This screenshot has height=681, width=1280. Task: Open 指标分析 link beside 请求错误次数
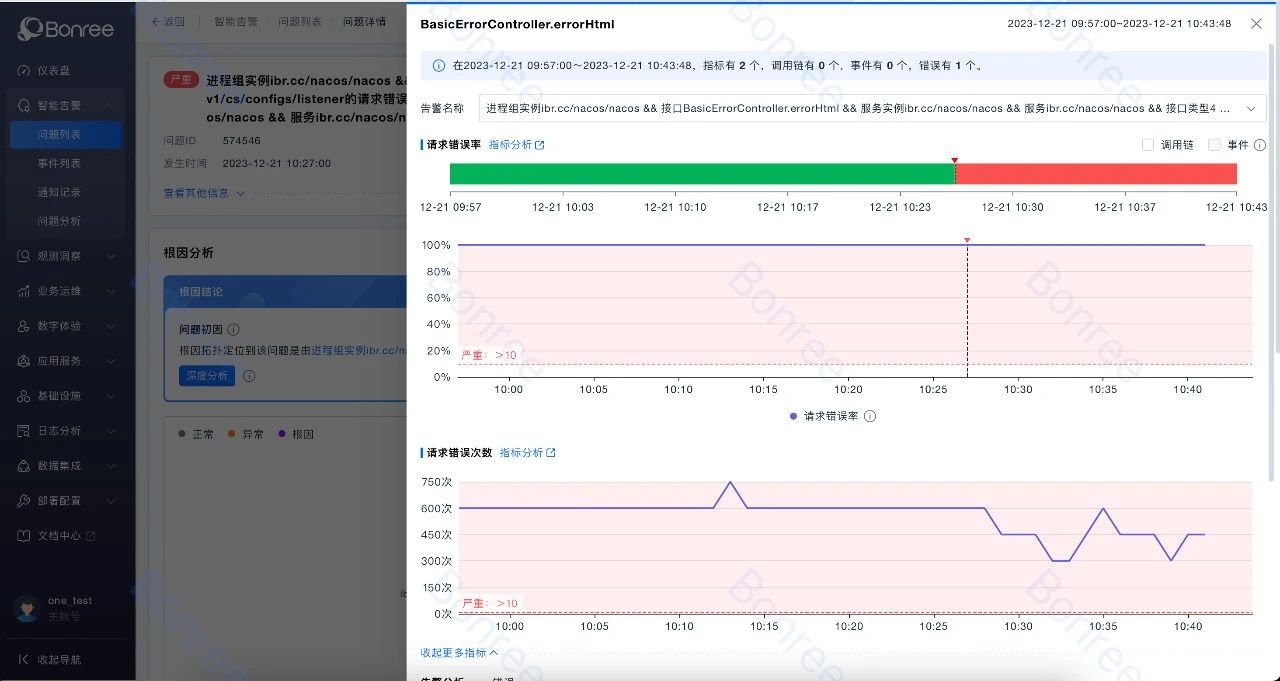(x=527, y=453)
